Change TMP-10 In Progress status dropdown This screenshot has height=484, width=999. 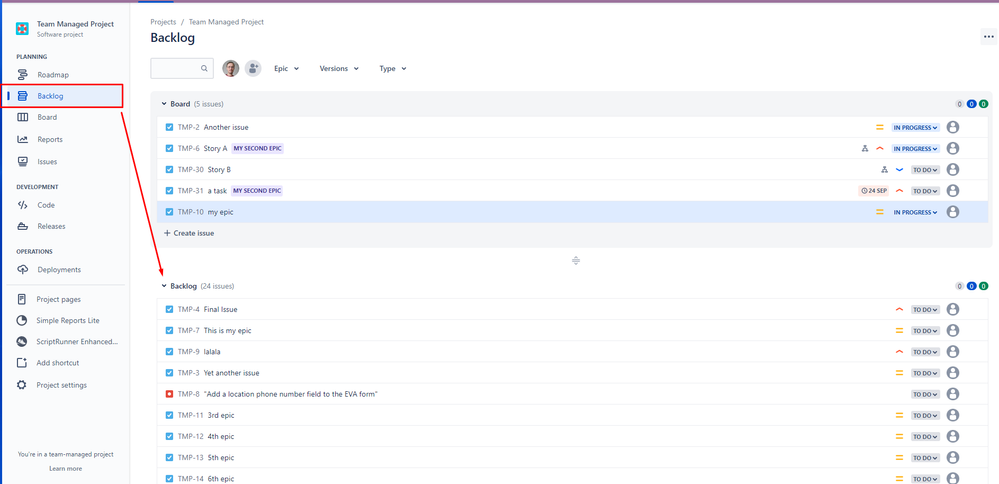coord(916,212)
